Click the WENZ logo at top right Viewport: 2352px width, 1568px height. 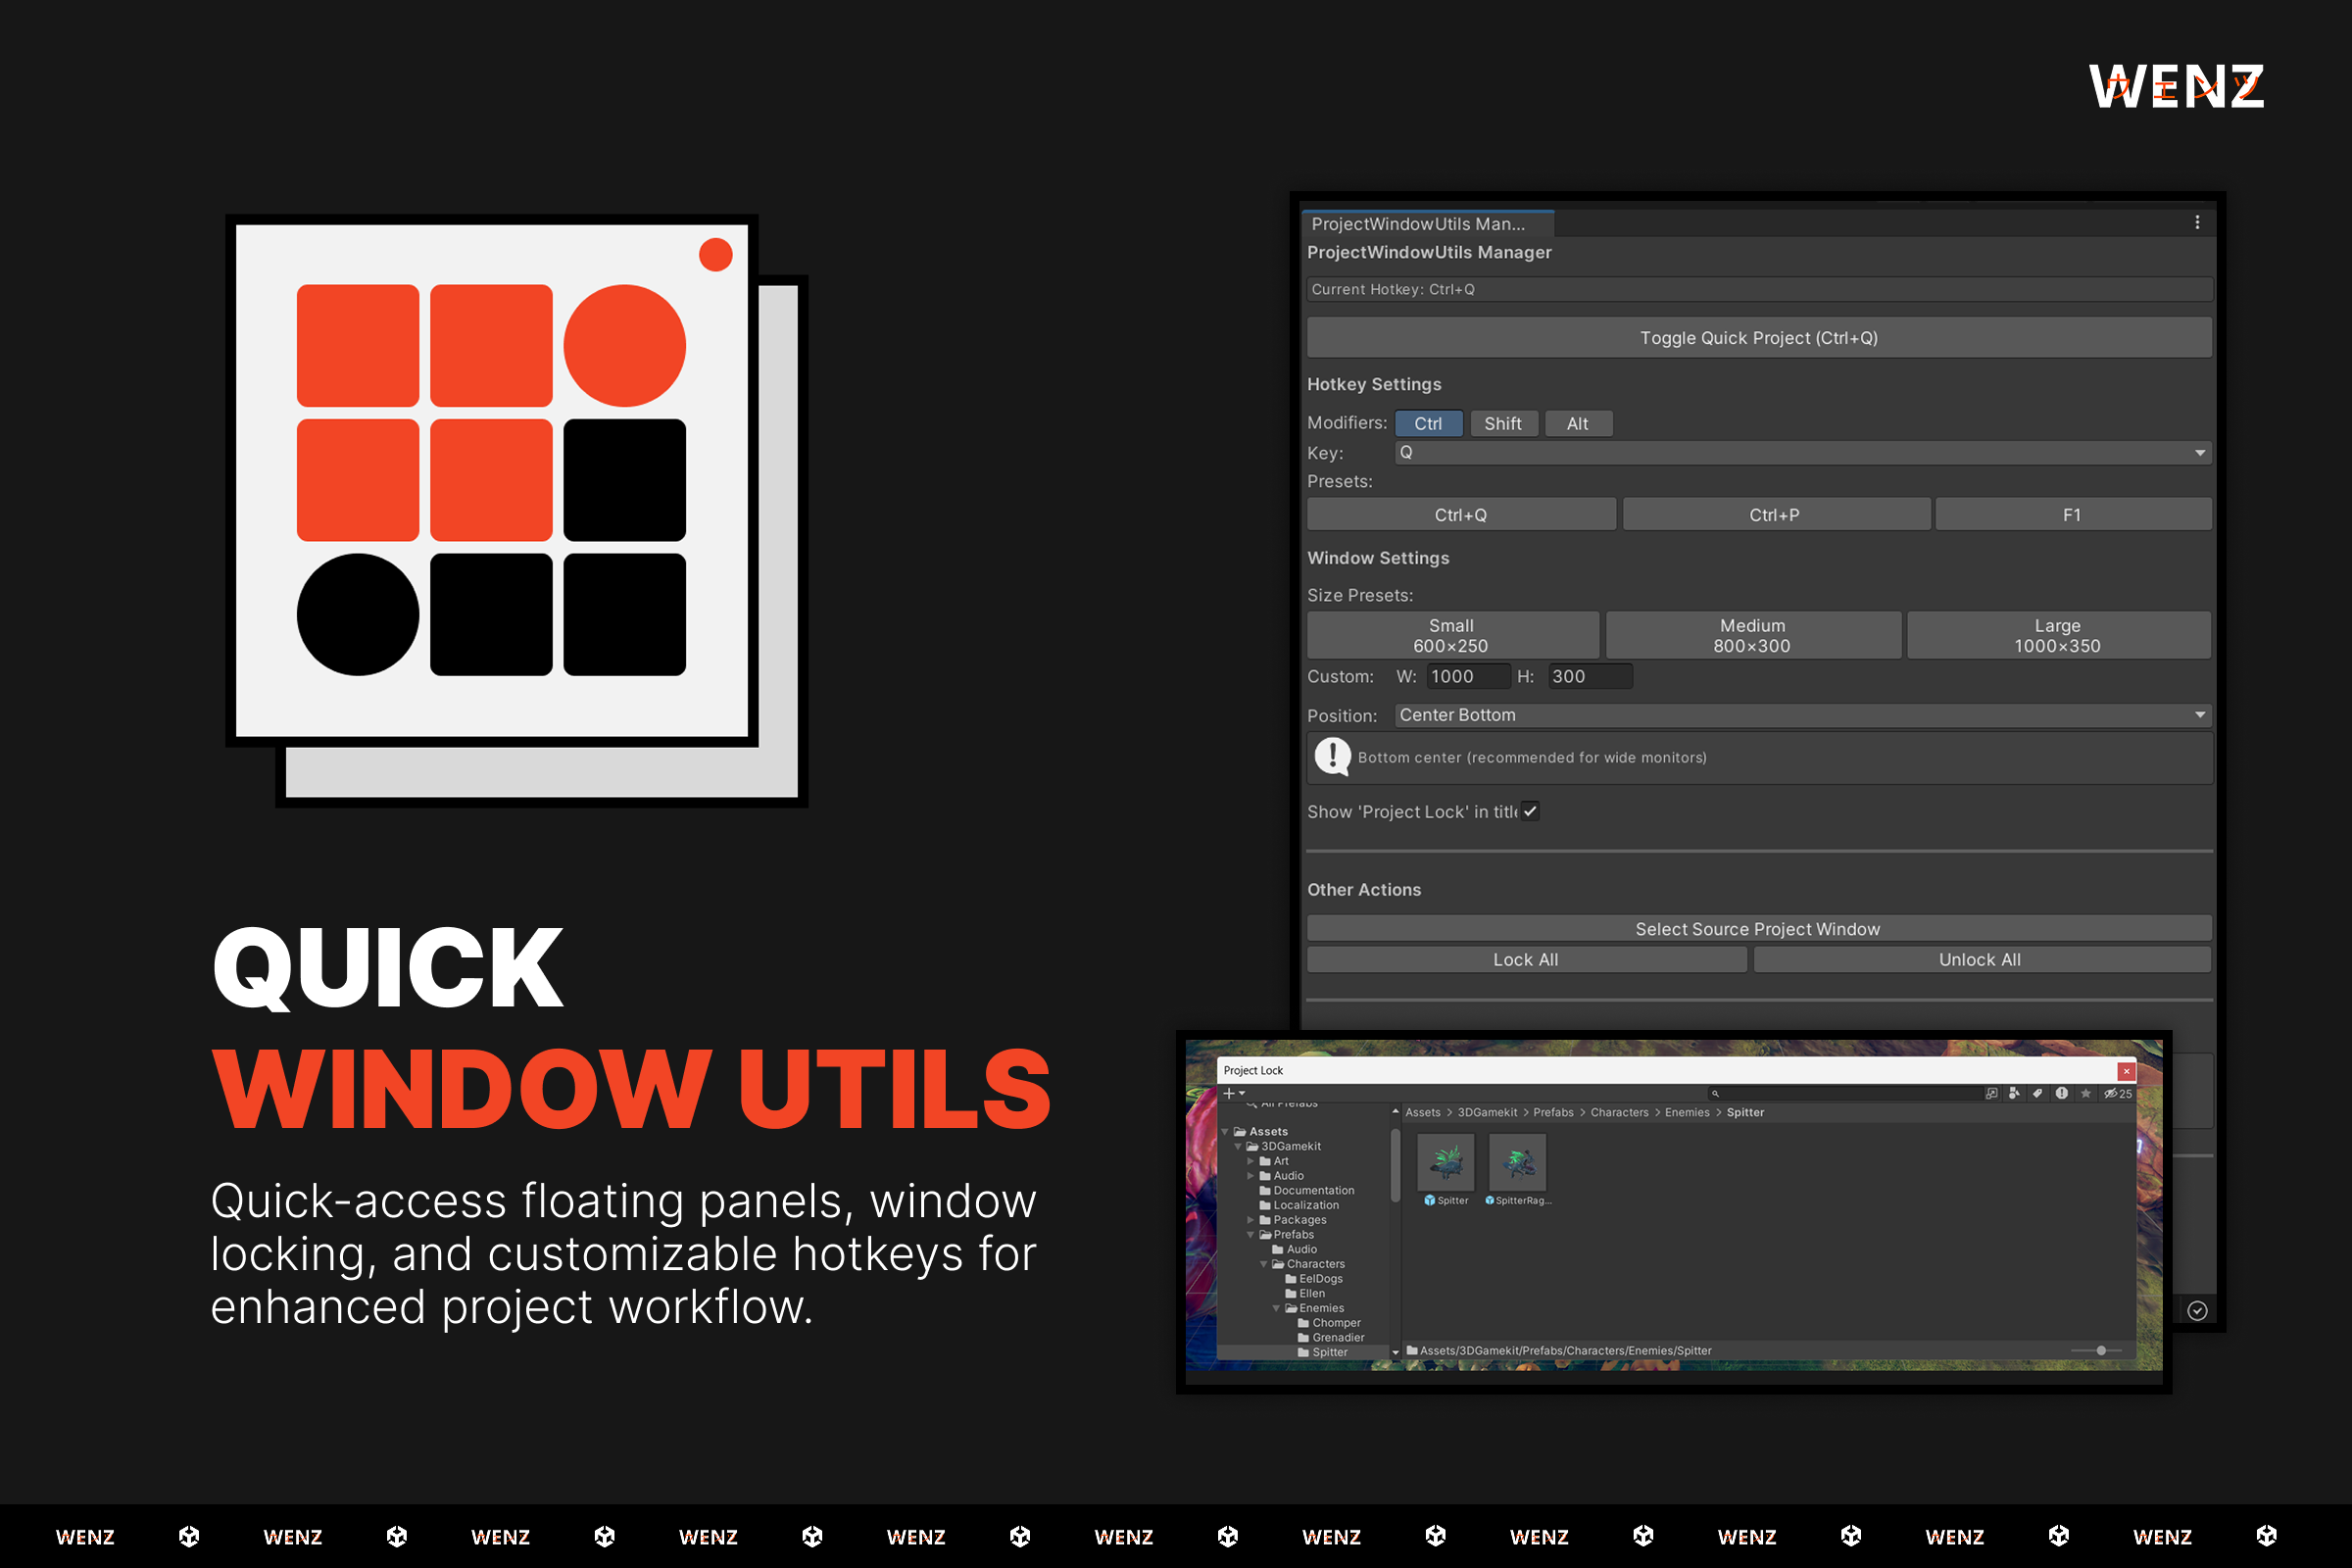pos(2176,87)
